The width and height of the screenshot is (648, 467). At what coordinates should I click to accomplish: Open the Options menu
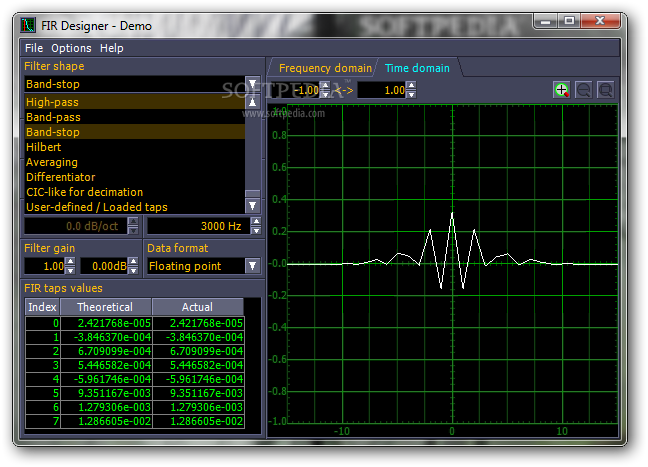click(x=71, y=48)
